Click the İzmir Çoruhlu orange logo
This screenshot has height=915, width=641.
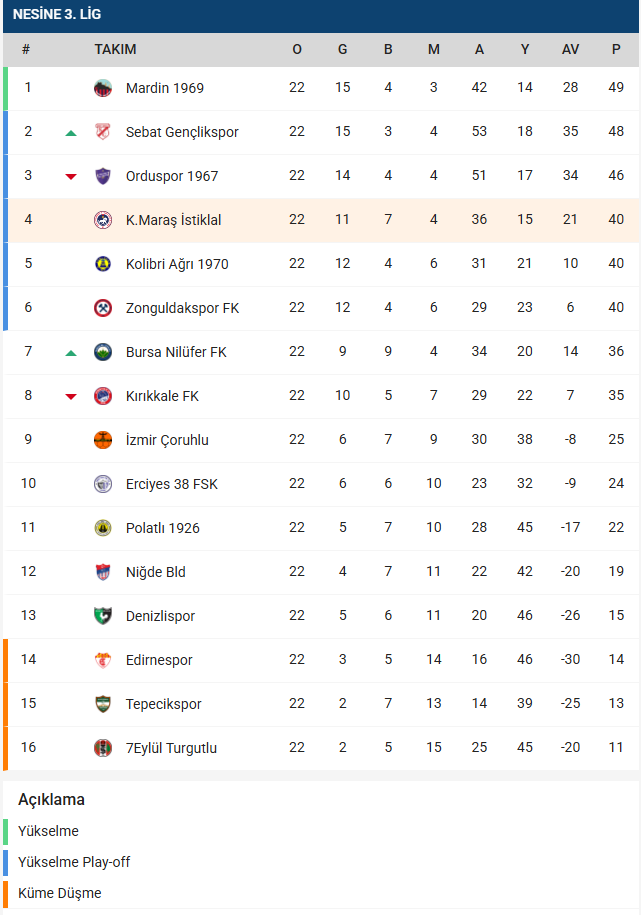click(103, 440)
